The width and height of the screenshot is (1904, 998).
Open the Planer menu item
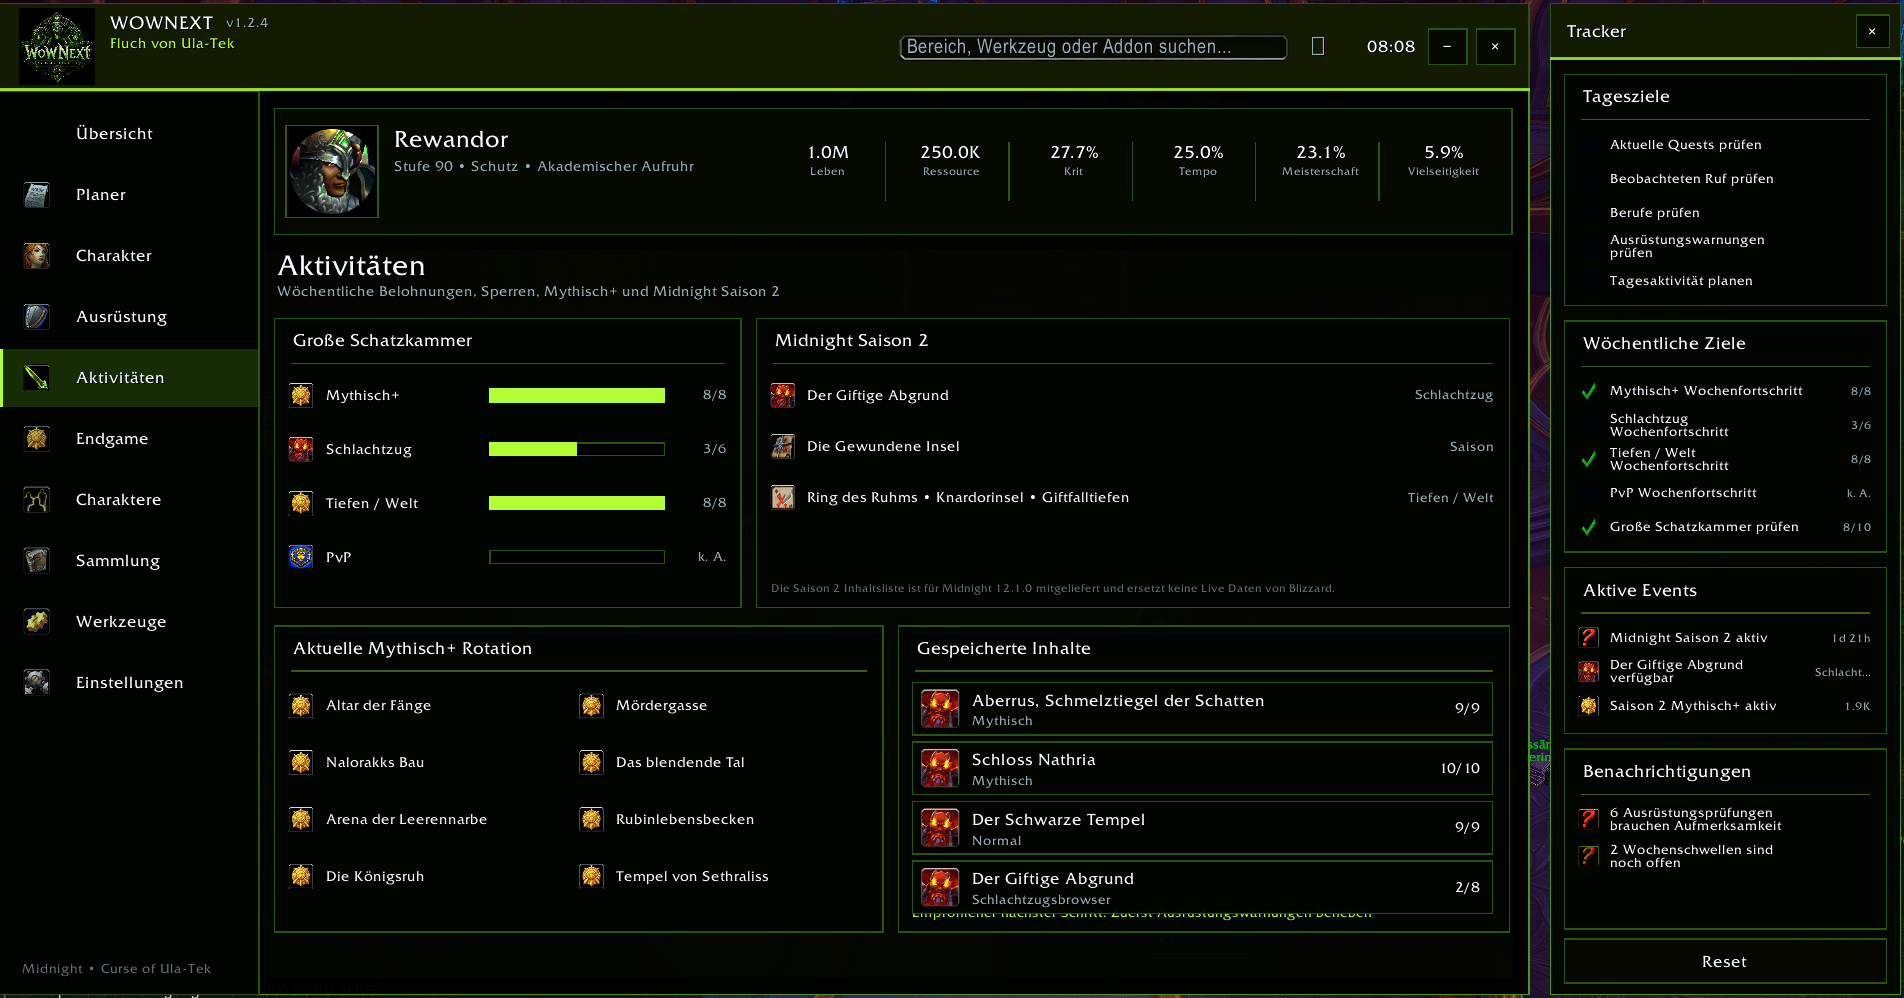[x=129, y=195]
